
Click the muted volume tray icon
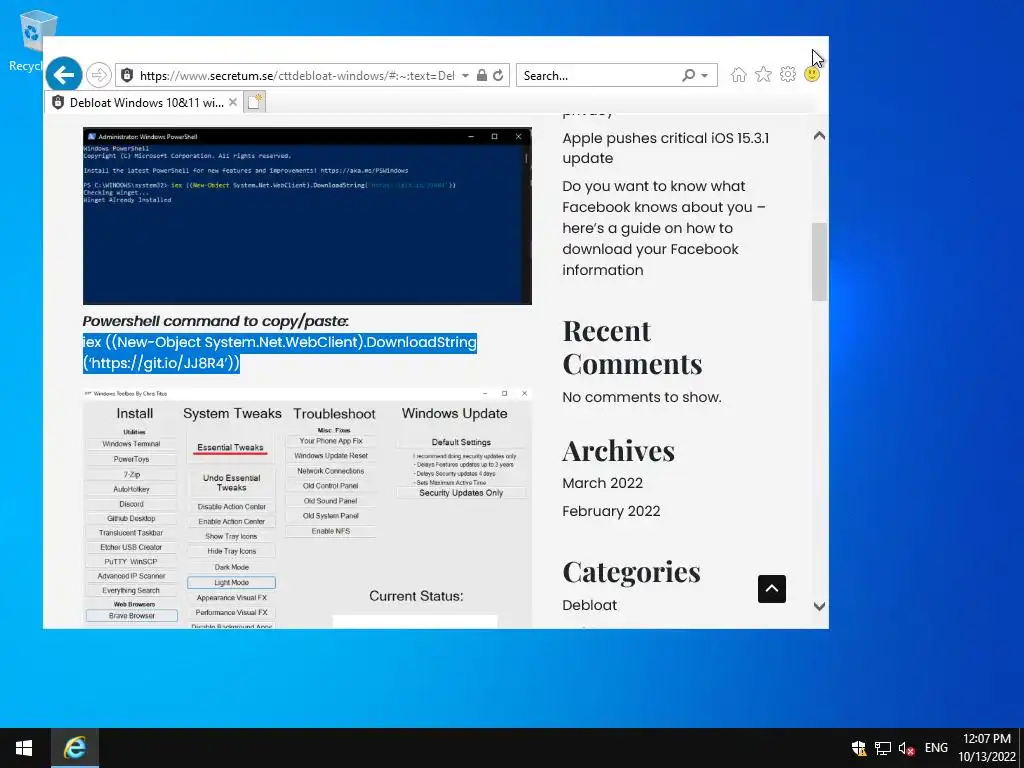click(x=906, y=748)
